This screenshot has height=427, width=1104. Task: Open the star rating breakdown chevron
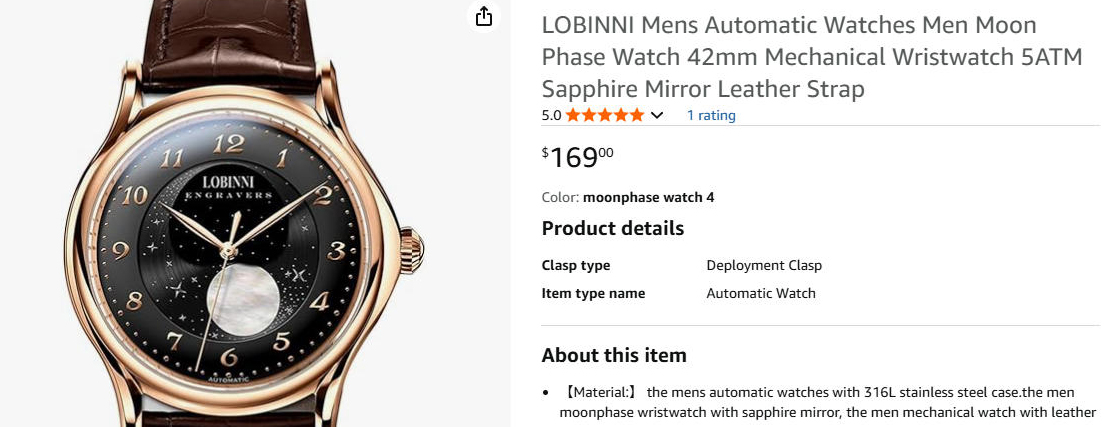[x=657, y=116]
